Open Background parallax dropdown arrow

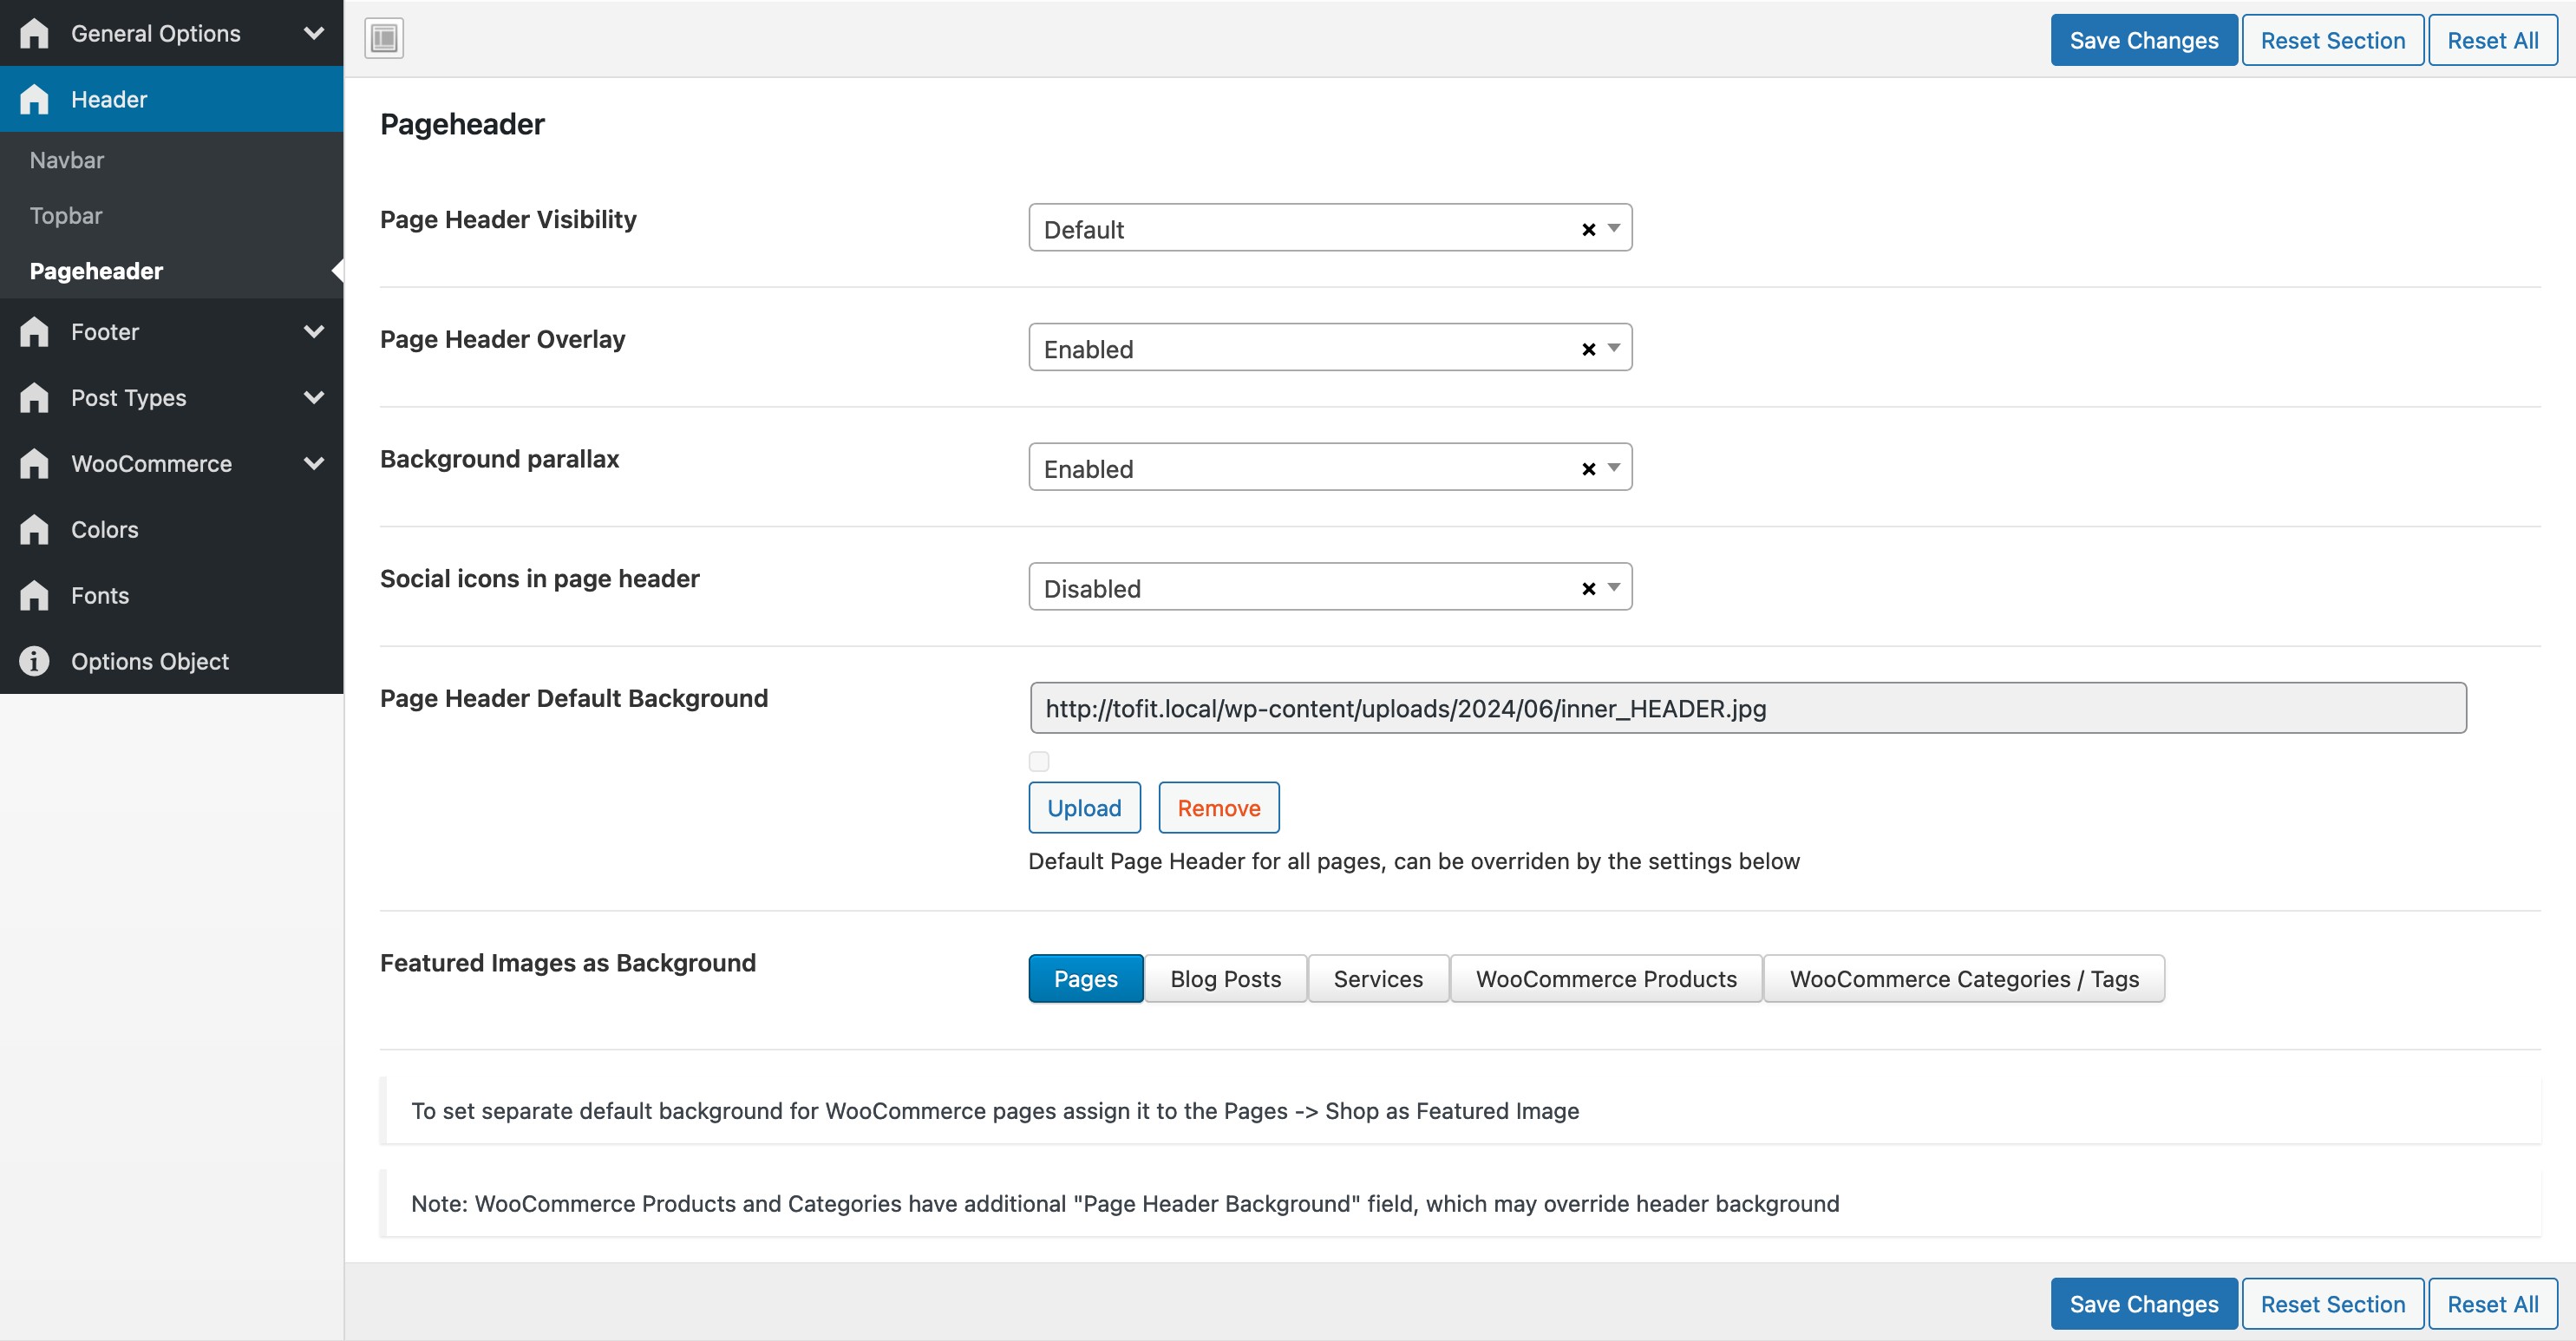pos(1613,468)
